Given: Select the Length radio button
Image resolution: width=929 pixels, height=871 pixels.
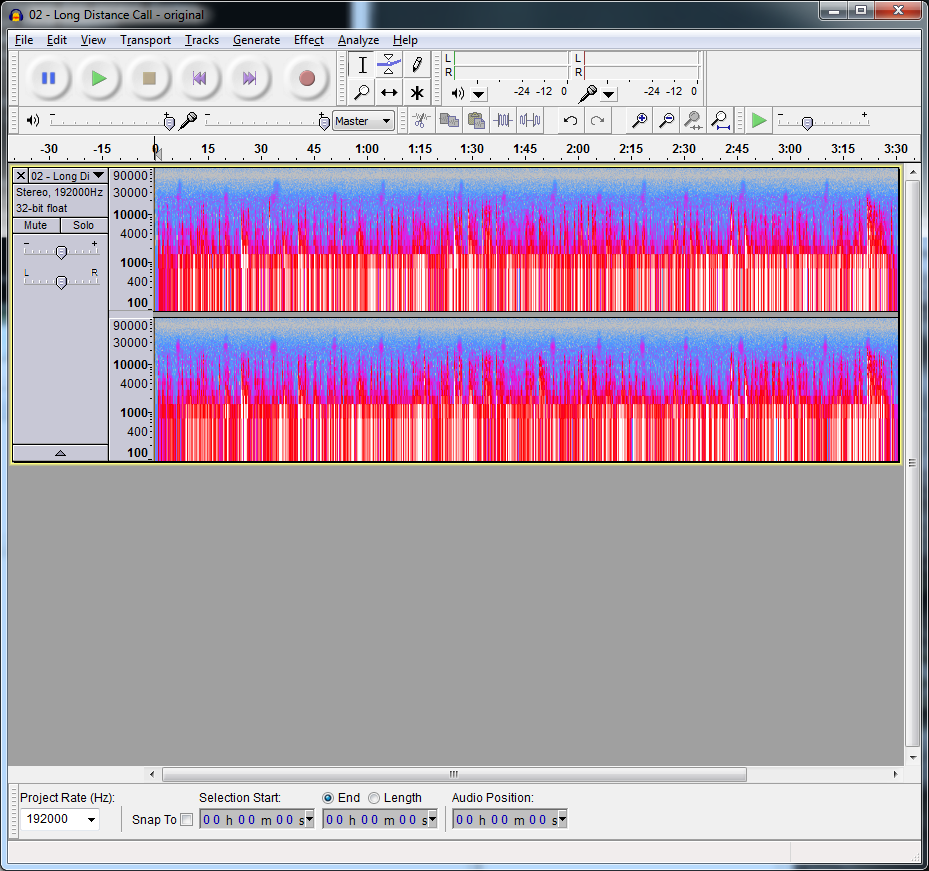Looking at the screenshot, I should pos(374,798).
